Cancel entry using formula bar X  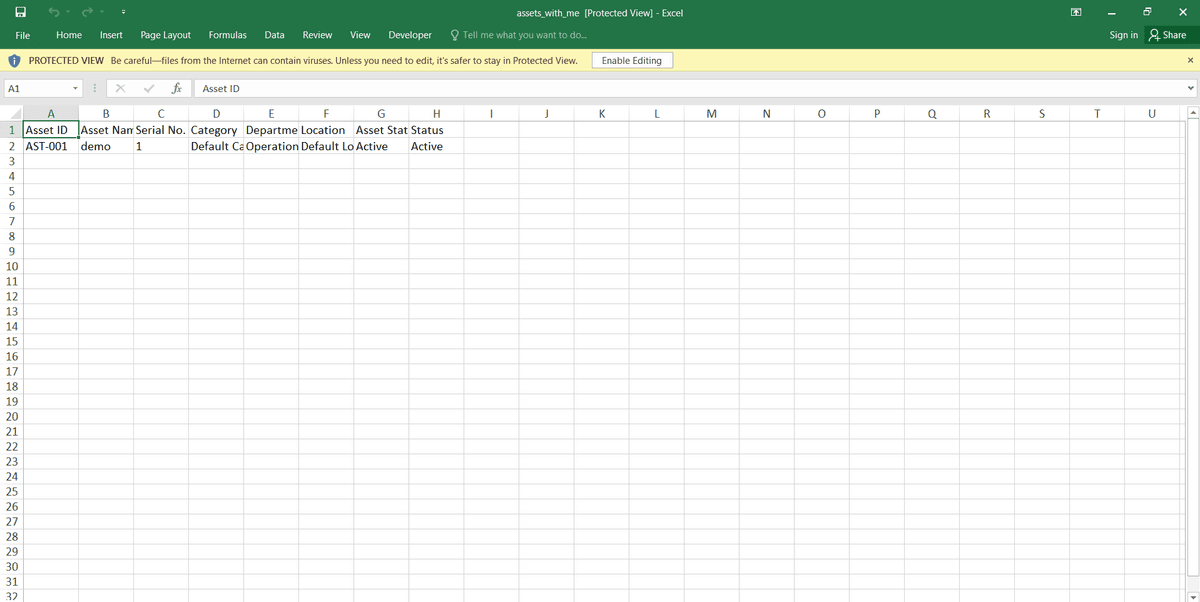pyautogui.click(x=120, y=88)
